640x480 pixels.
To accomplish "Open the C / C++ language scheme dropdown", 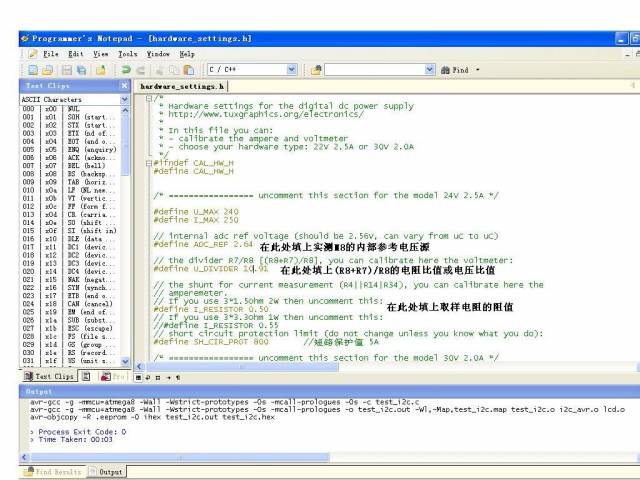I will pyautogui.click(x=291, y=70).
